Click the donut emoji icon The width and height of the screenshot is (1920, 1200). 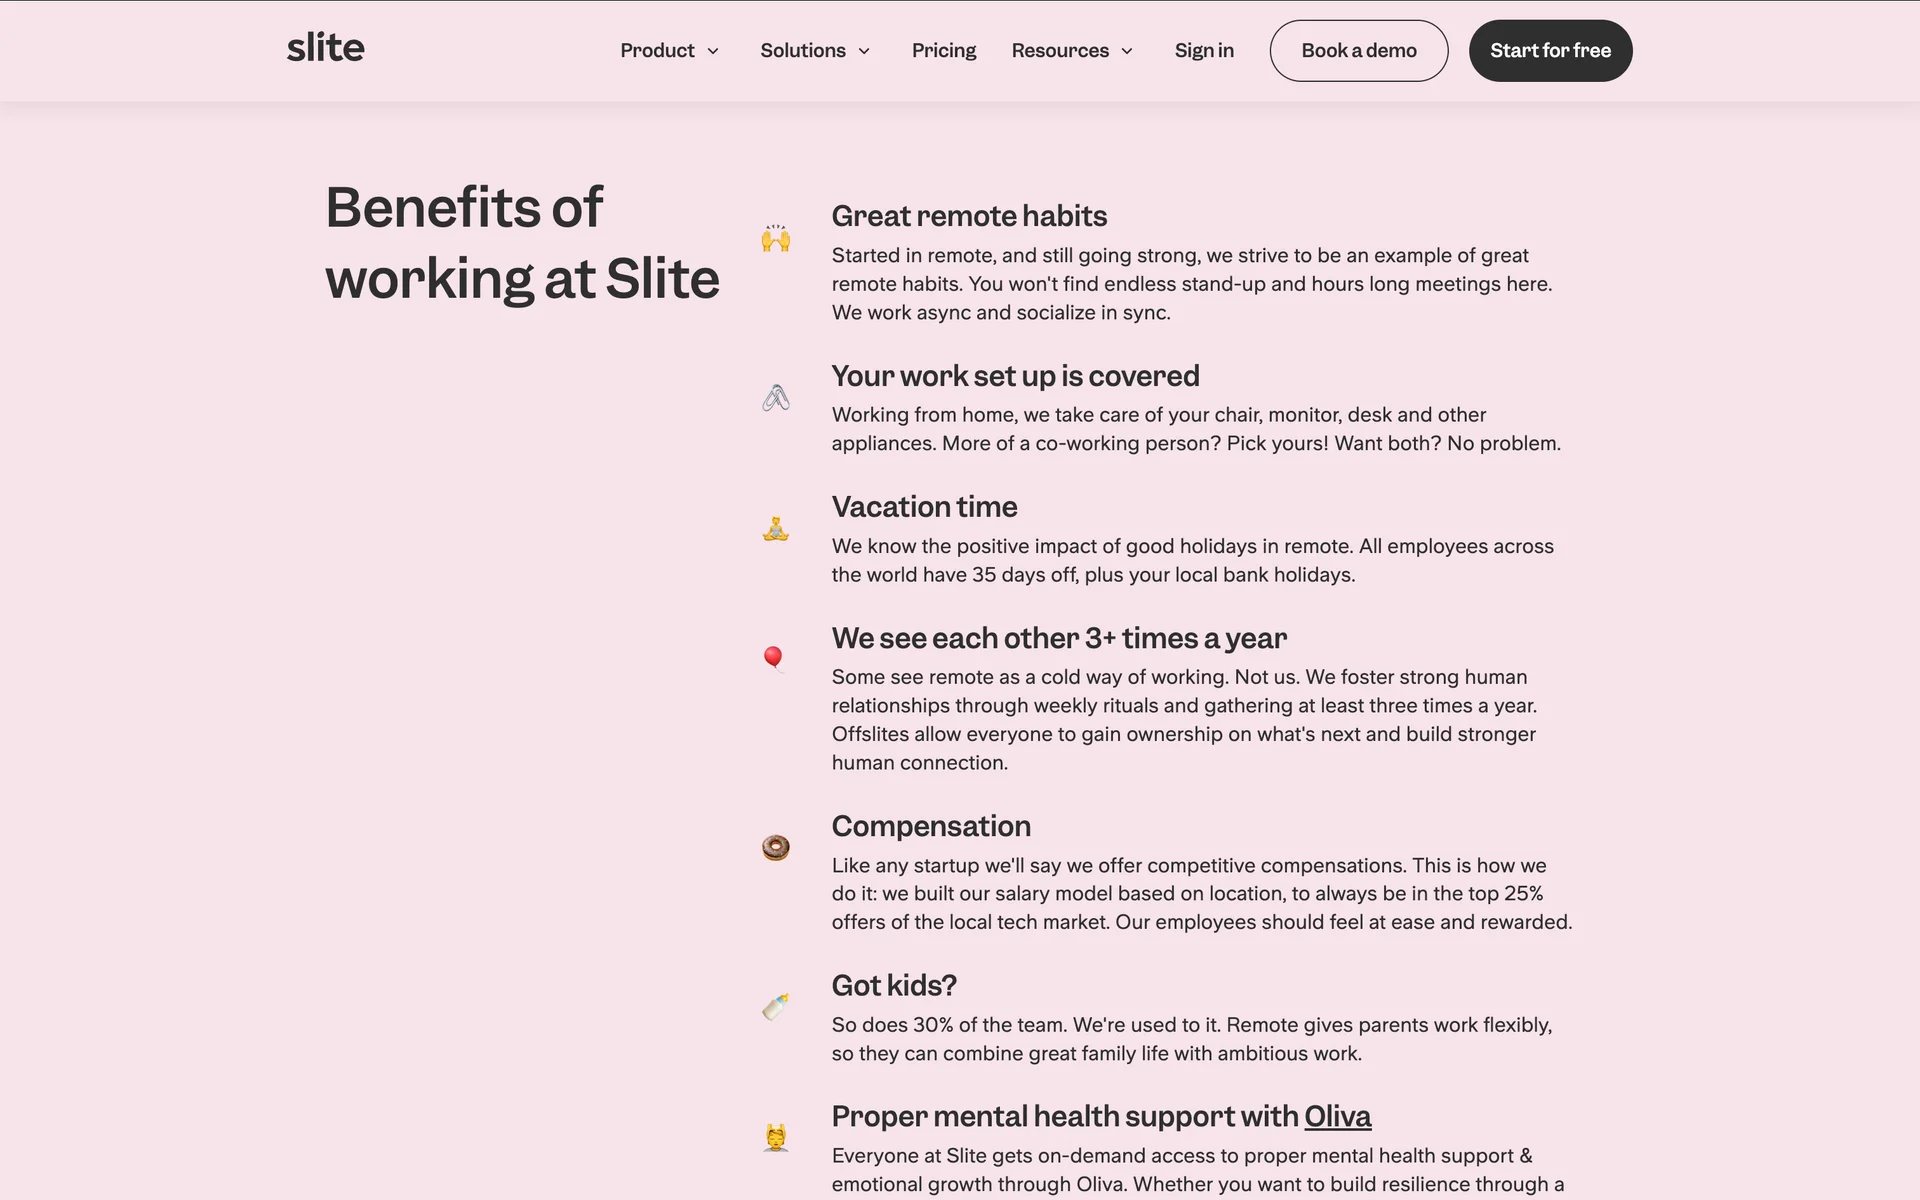tap(776, 847)
